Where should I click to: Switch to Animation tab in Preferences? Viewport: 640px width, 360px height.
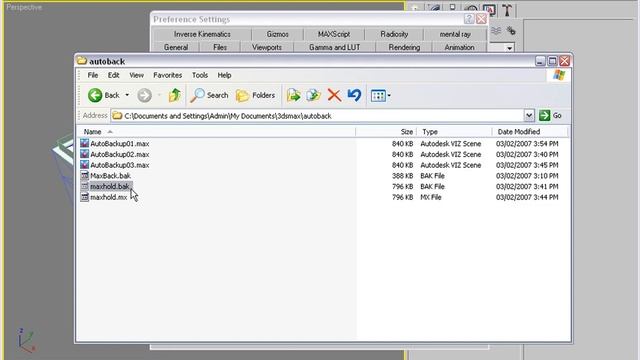click(x=459, y=47)
